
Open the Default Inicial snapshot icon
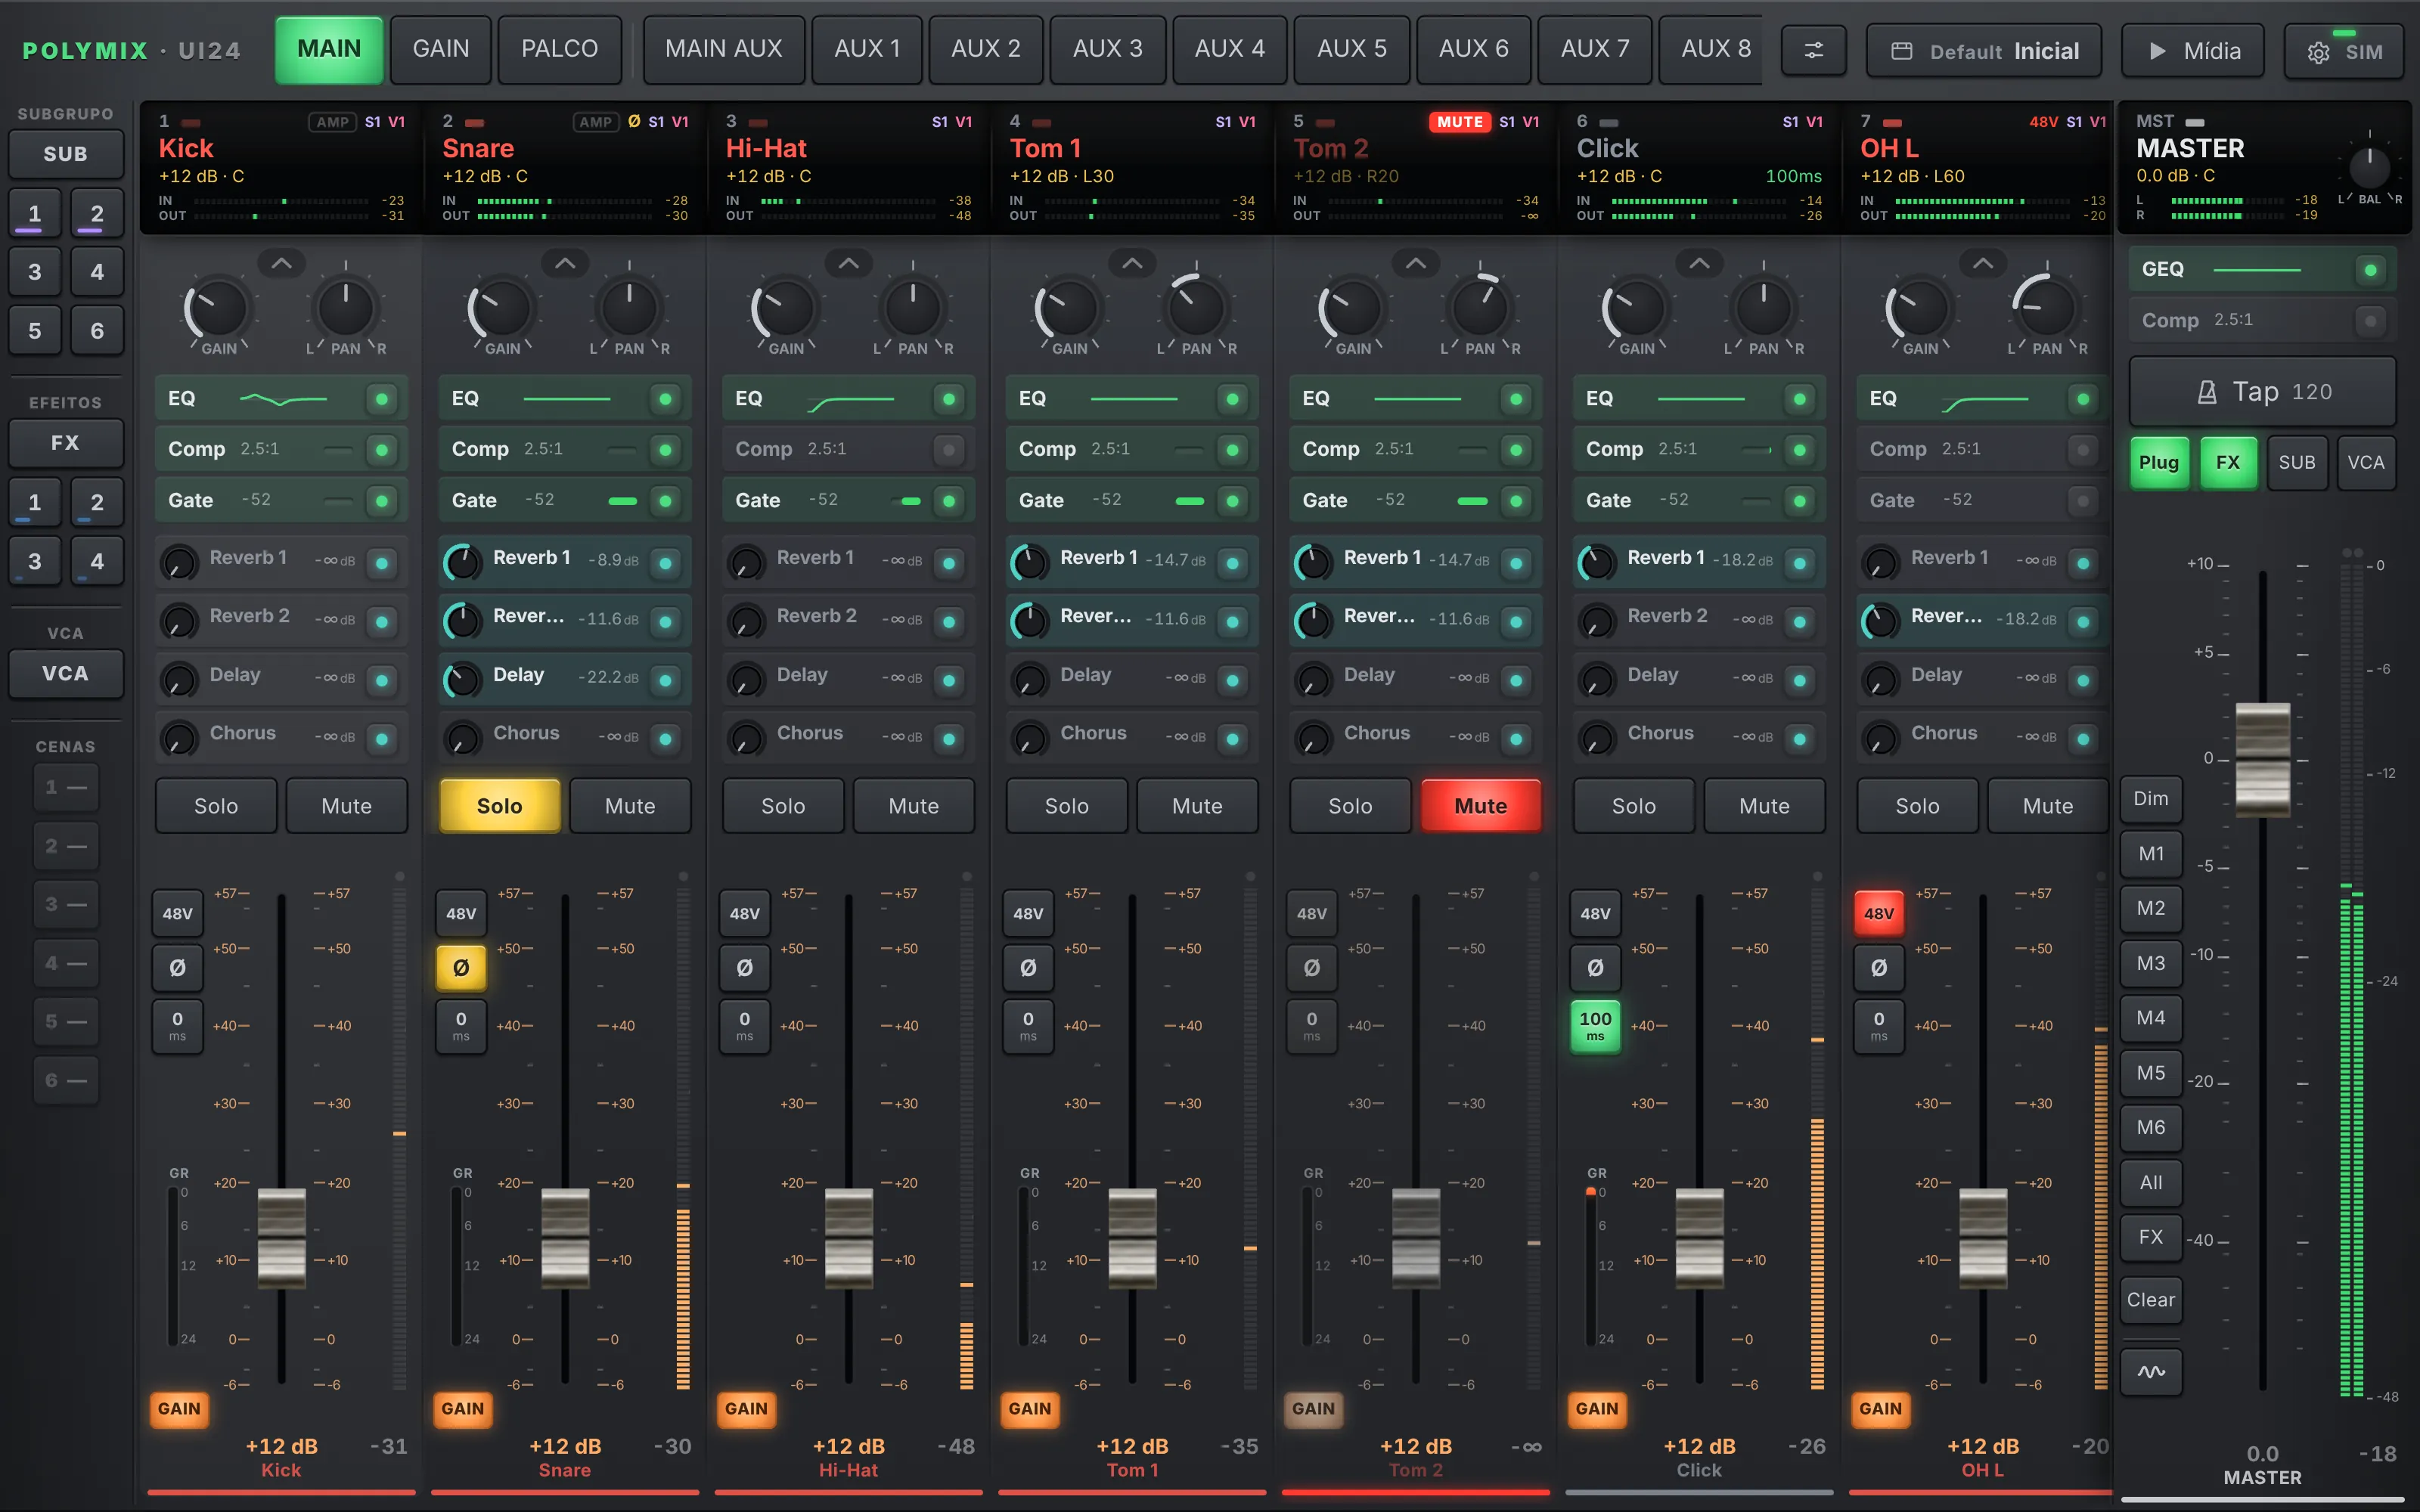pos(1902,51)
